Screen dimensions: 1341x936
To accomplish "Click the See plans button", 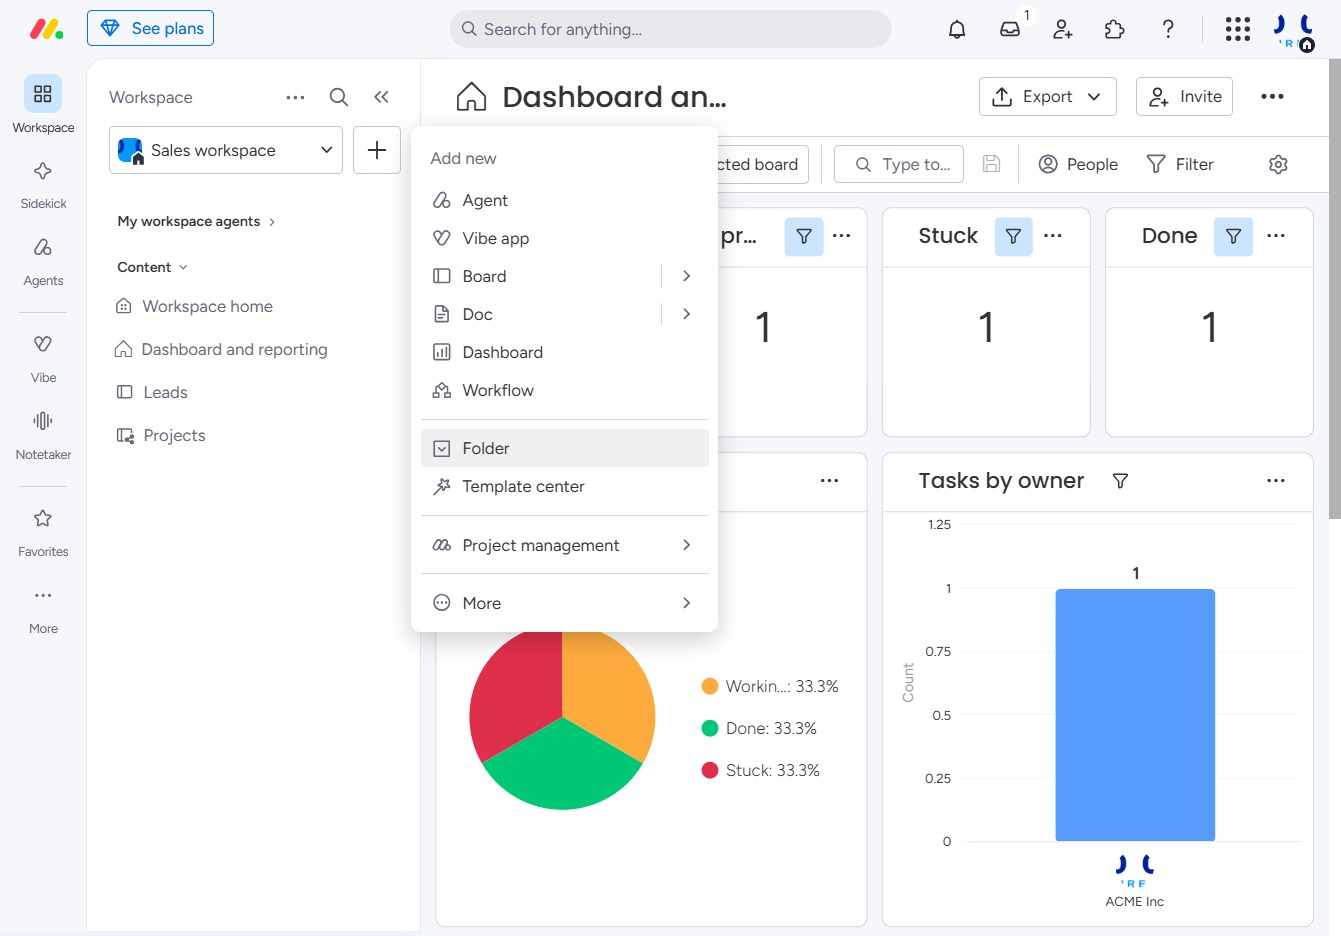I will tap(150, 28).
